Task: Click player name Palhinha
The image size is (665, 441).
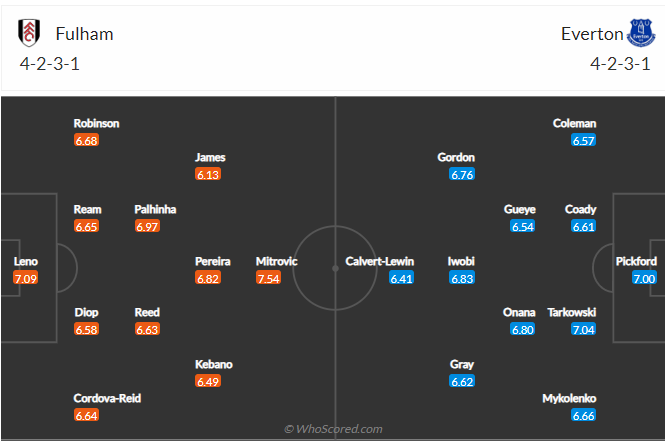Action: coord(155,209)
